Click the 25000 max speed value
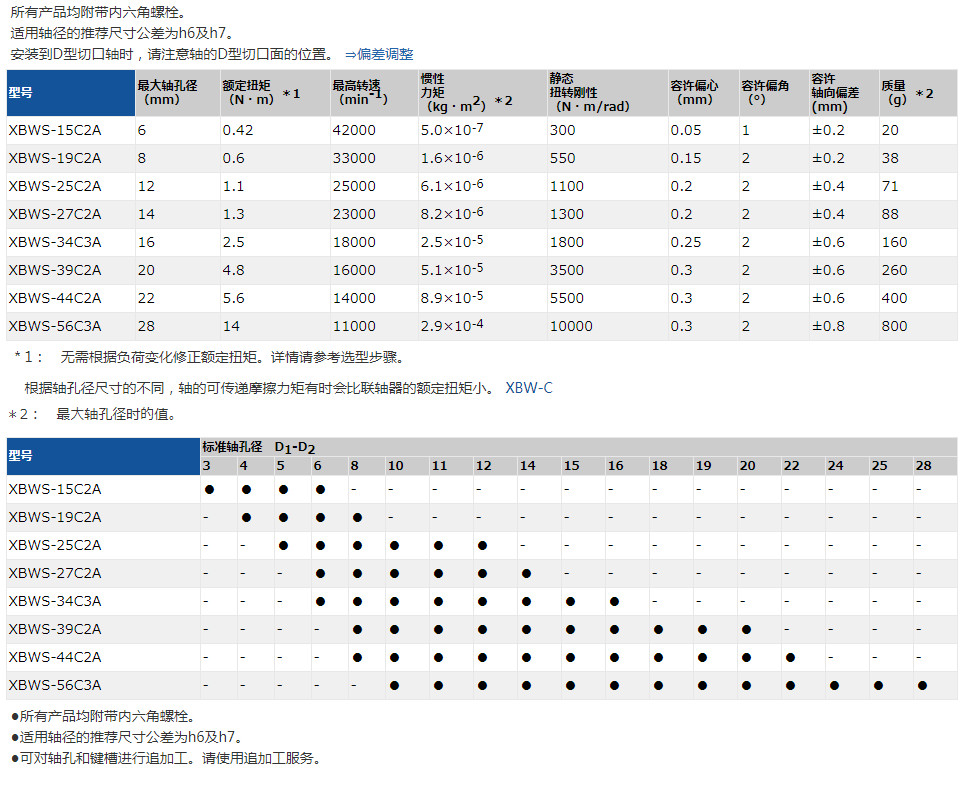This screenshot has height=796, width=964. 354,186
